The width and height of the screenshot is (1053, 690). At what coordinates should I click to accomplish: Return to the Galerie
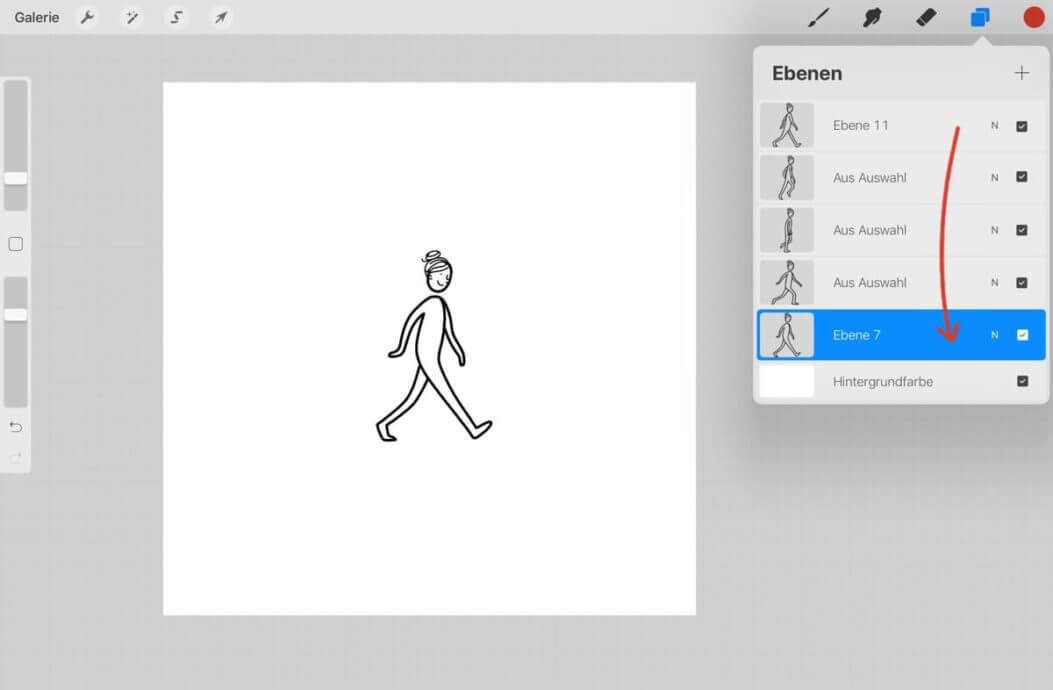tap(36, 17)
